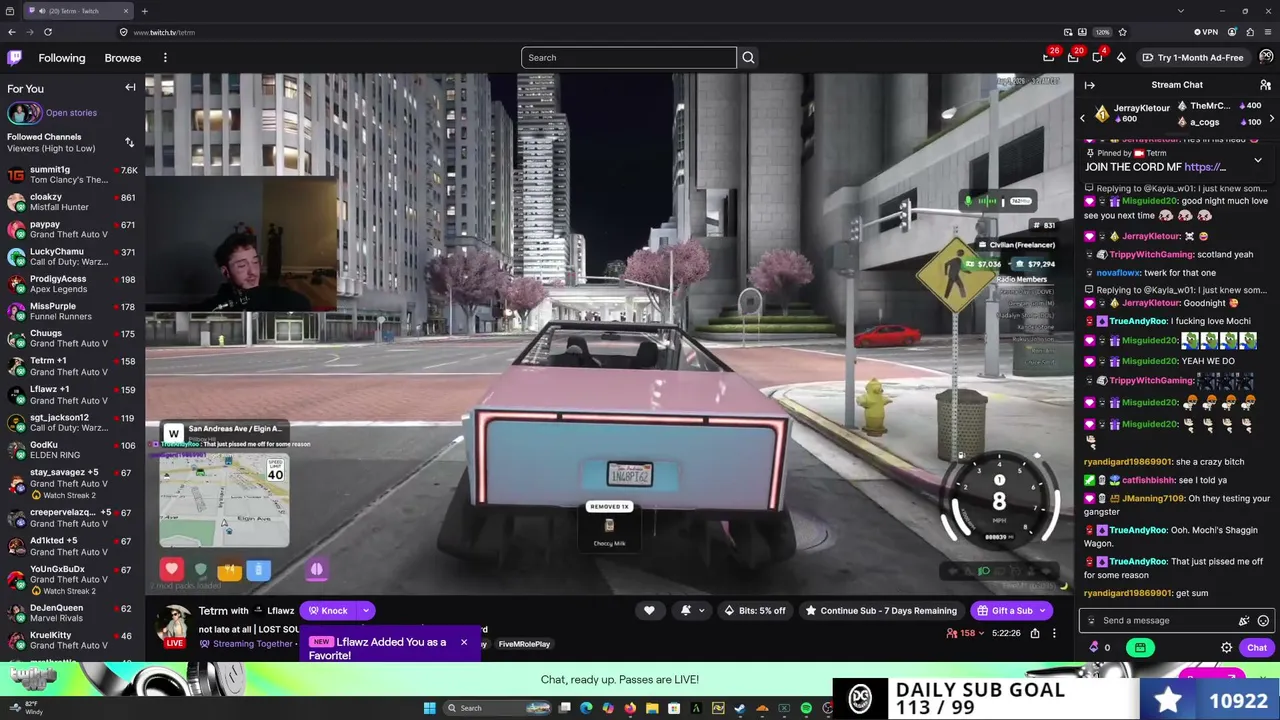
Task: Collapse the For You sidebar
Action: (130, 88)
